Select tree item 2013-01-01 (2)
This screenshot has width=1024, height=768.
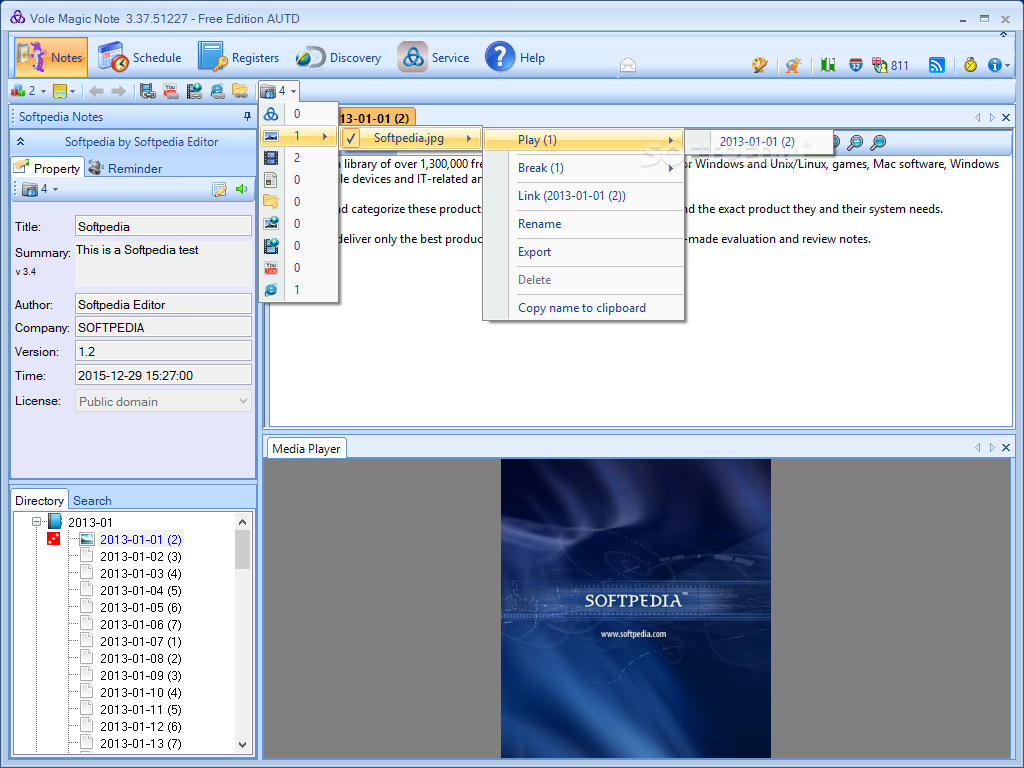point(140,539)
